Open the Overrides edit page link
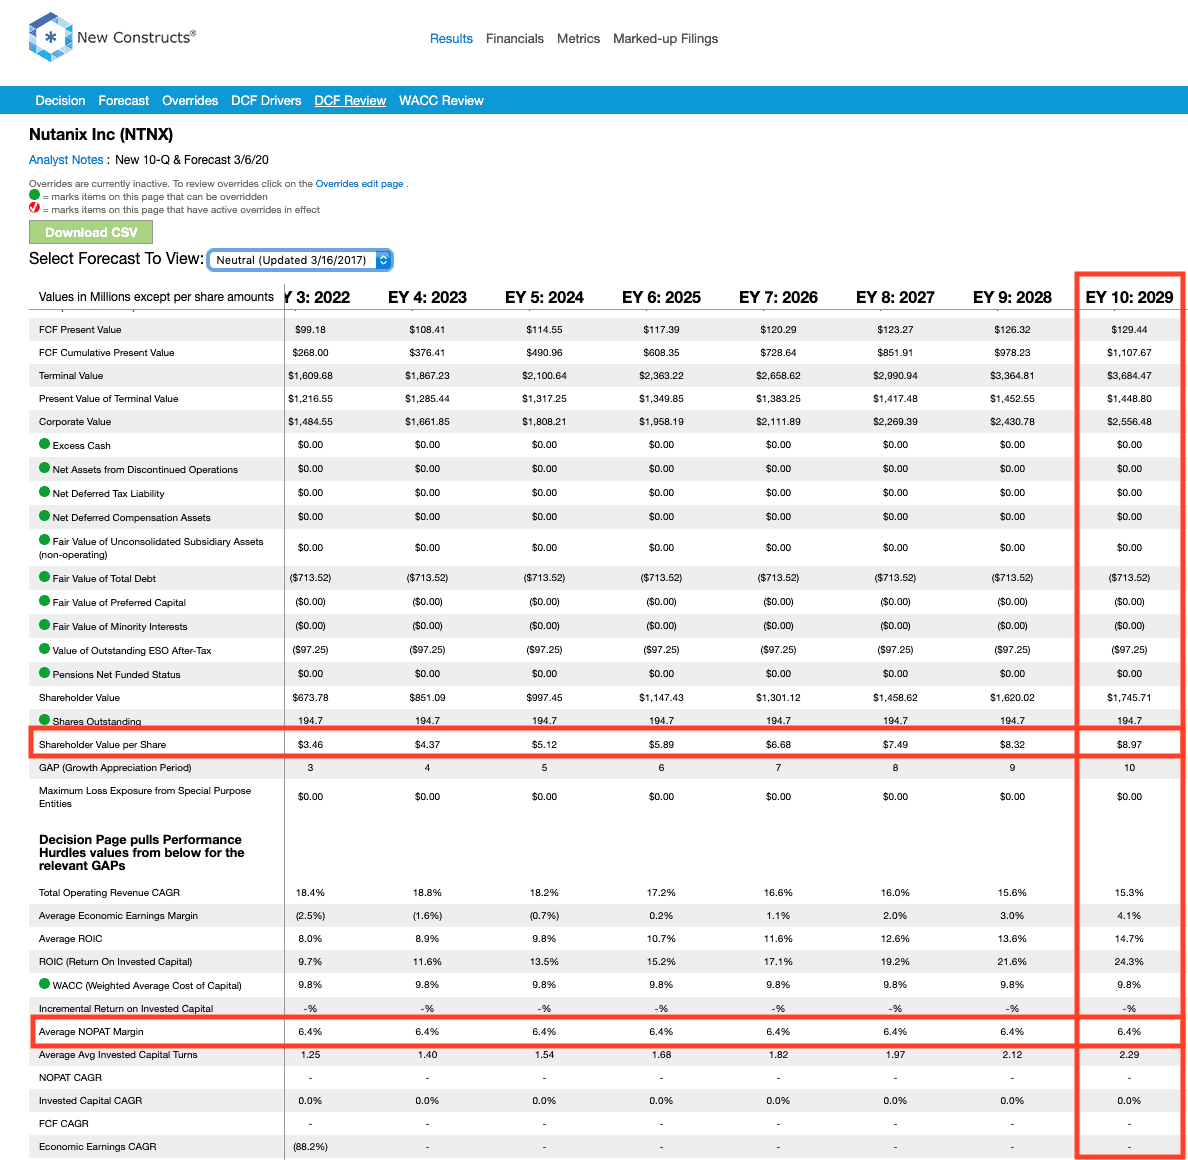This screenshot has height=1160, width=1188. tap(359, 184)
